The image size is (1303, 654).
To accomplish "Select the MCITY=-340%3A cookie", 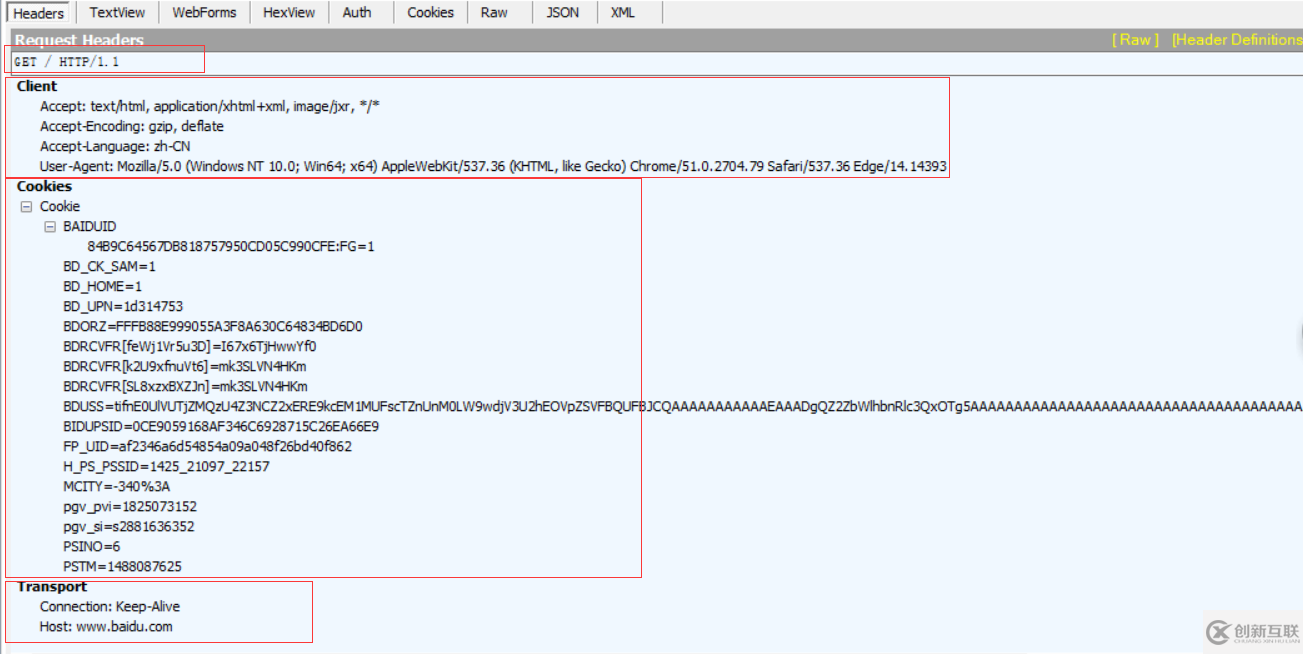I will [x=117, y=486].
